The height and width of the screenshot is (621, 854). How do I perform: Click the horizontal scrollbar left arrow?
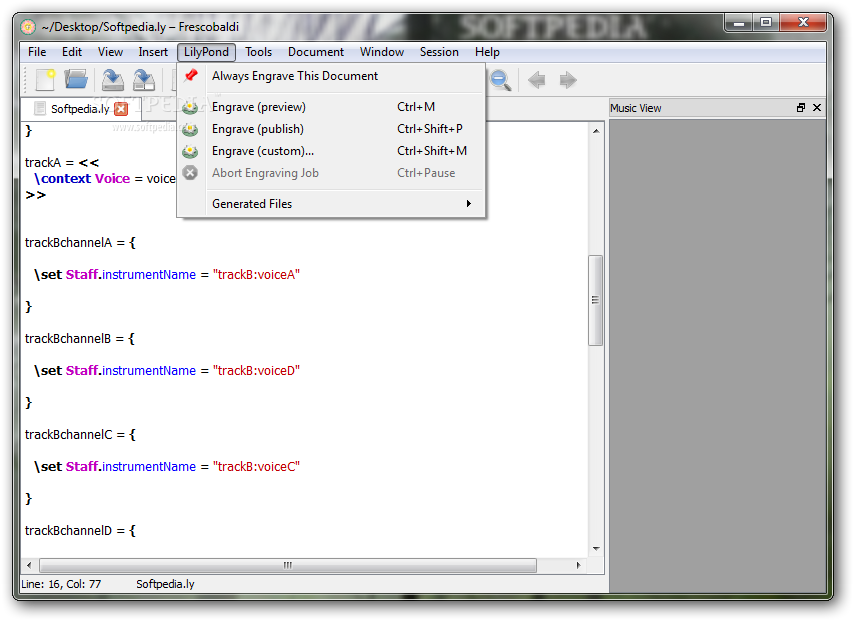29,565
